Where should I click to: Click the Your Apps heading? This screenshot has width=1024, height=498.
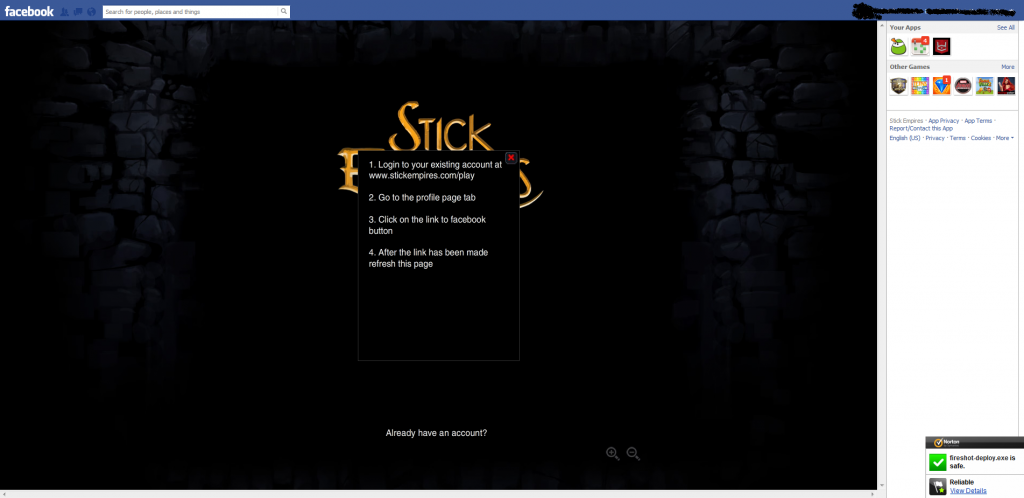905,27
